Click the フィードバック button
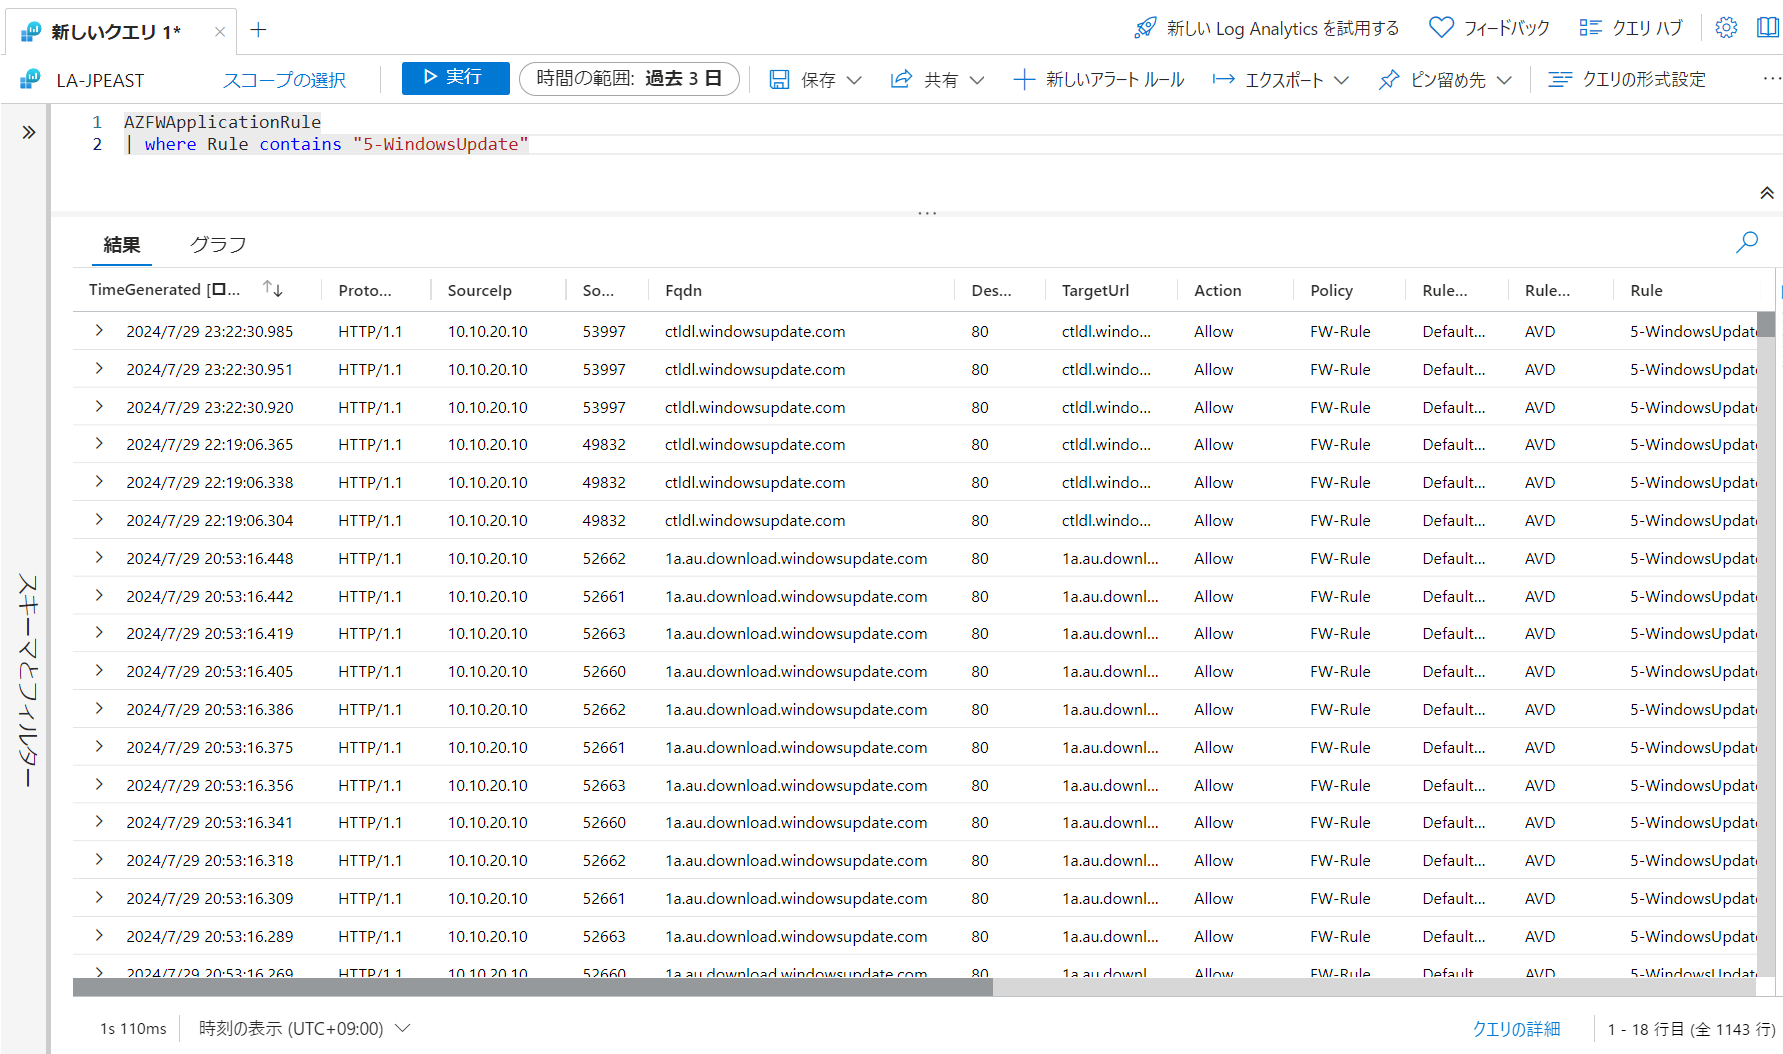 [1490, 28]
